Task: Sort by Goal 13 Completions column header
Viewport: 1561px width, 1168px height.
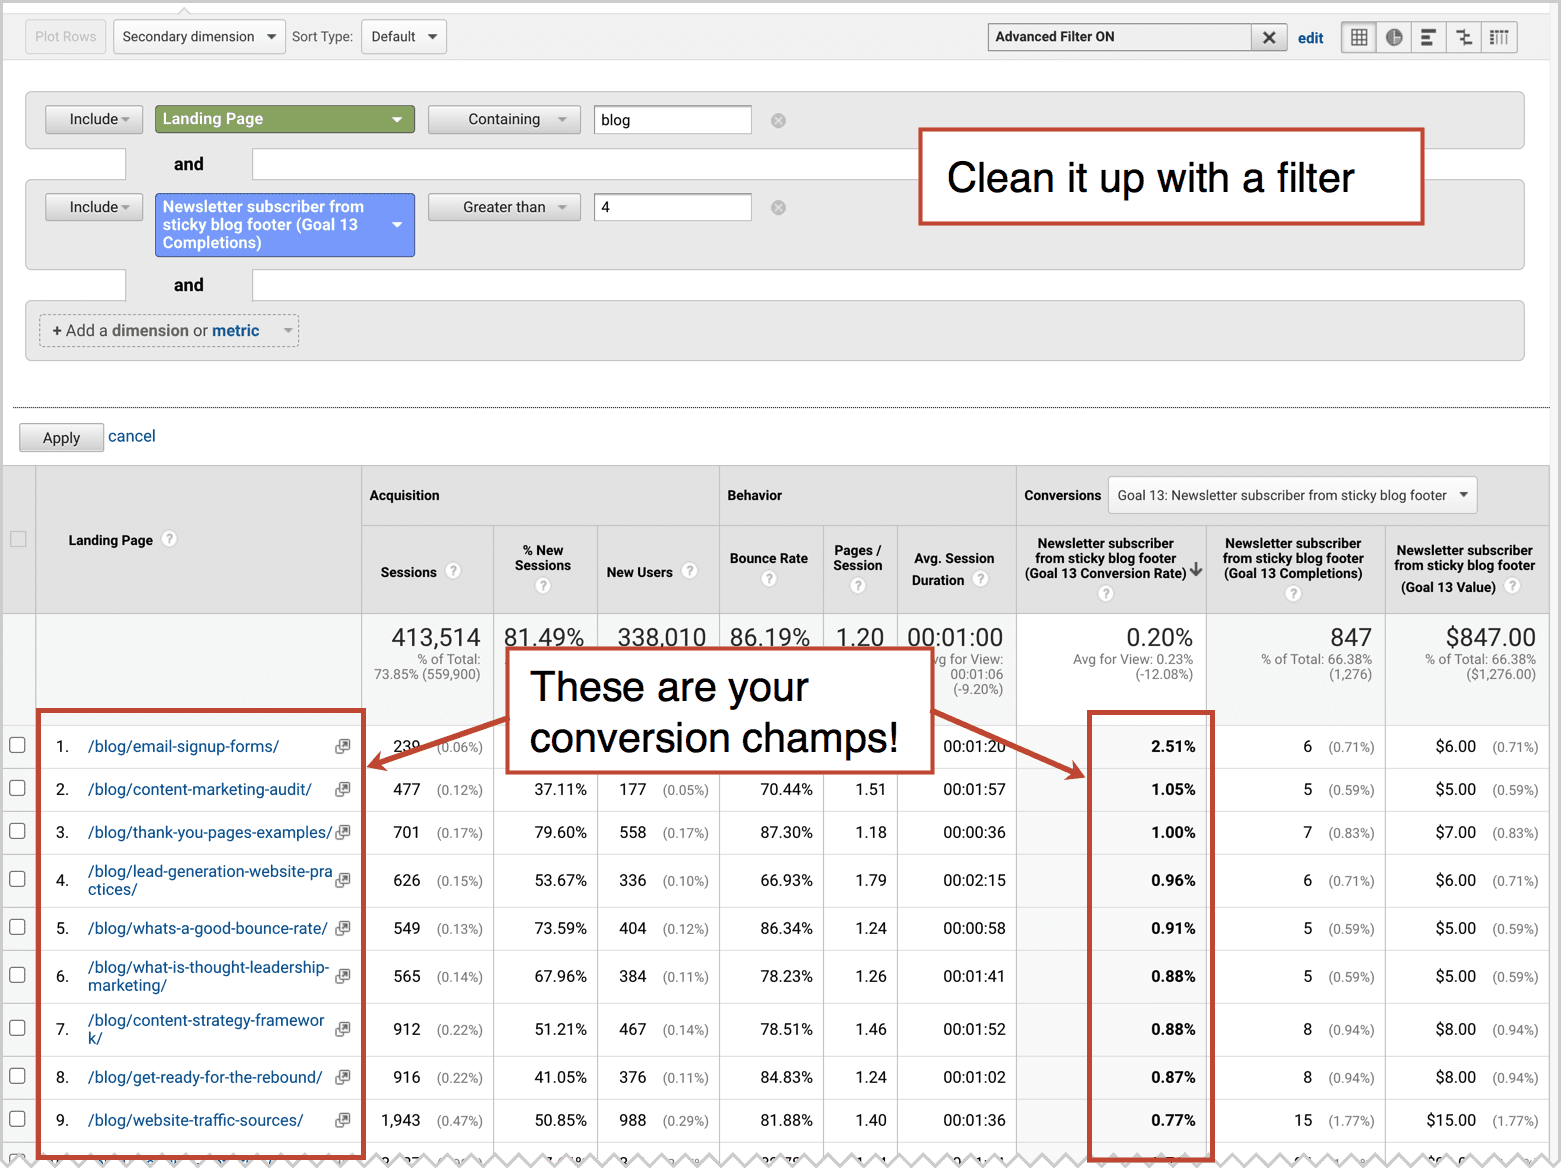Action: pyautogui.click(x=1293, y=558)
